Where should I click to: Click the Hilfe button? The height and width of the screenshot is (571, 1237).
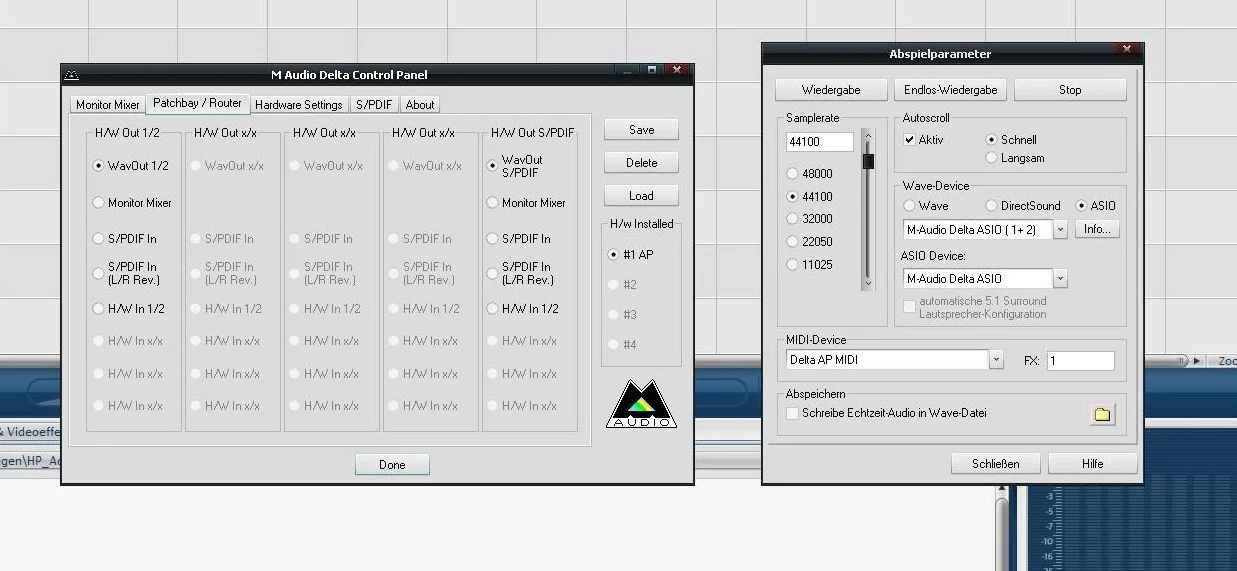1092,464
